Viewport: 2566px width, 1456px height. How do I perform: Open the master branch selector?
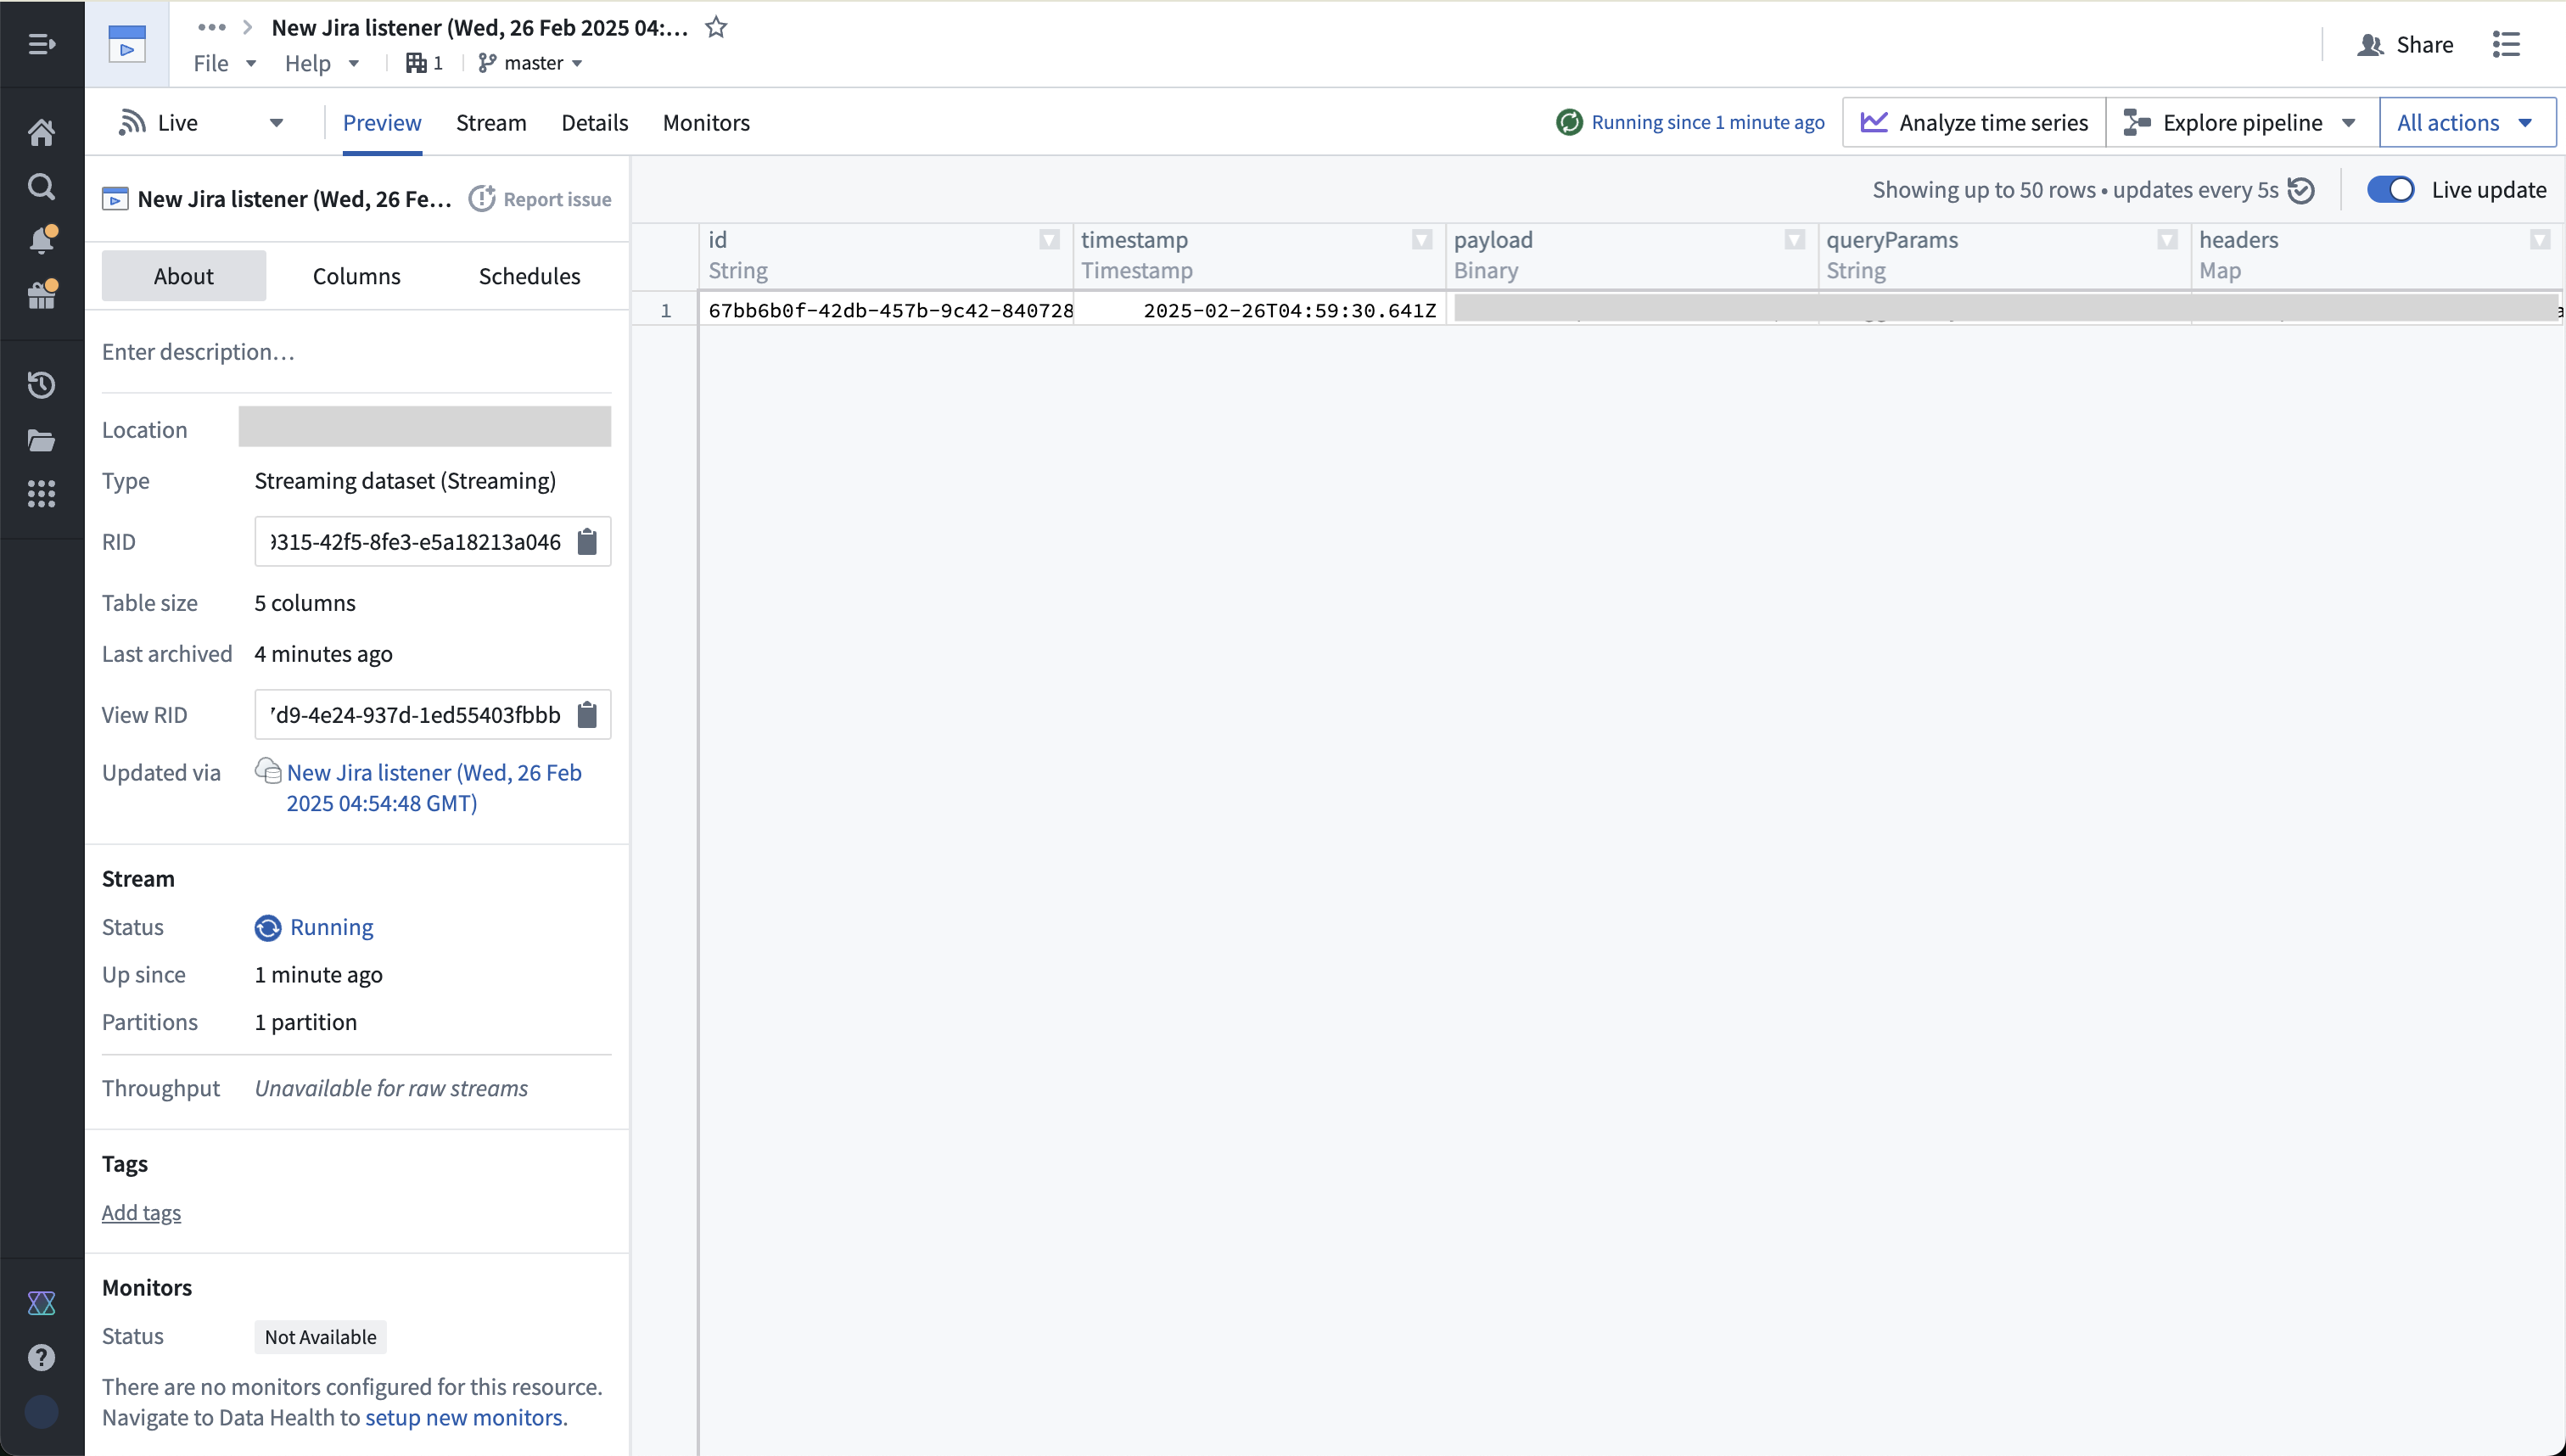click(530, 63)
